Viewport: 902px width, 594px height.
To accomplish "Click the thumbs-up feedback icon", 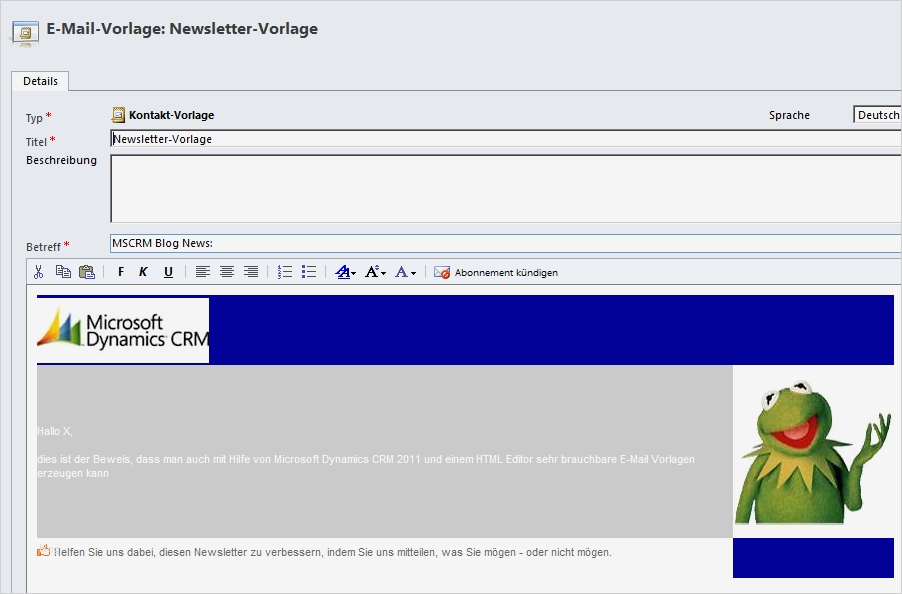I will pos(44,551).
